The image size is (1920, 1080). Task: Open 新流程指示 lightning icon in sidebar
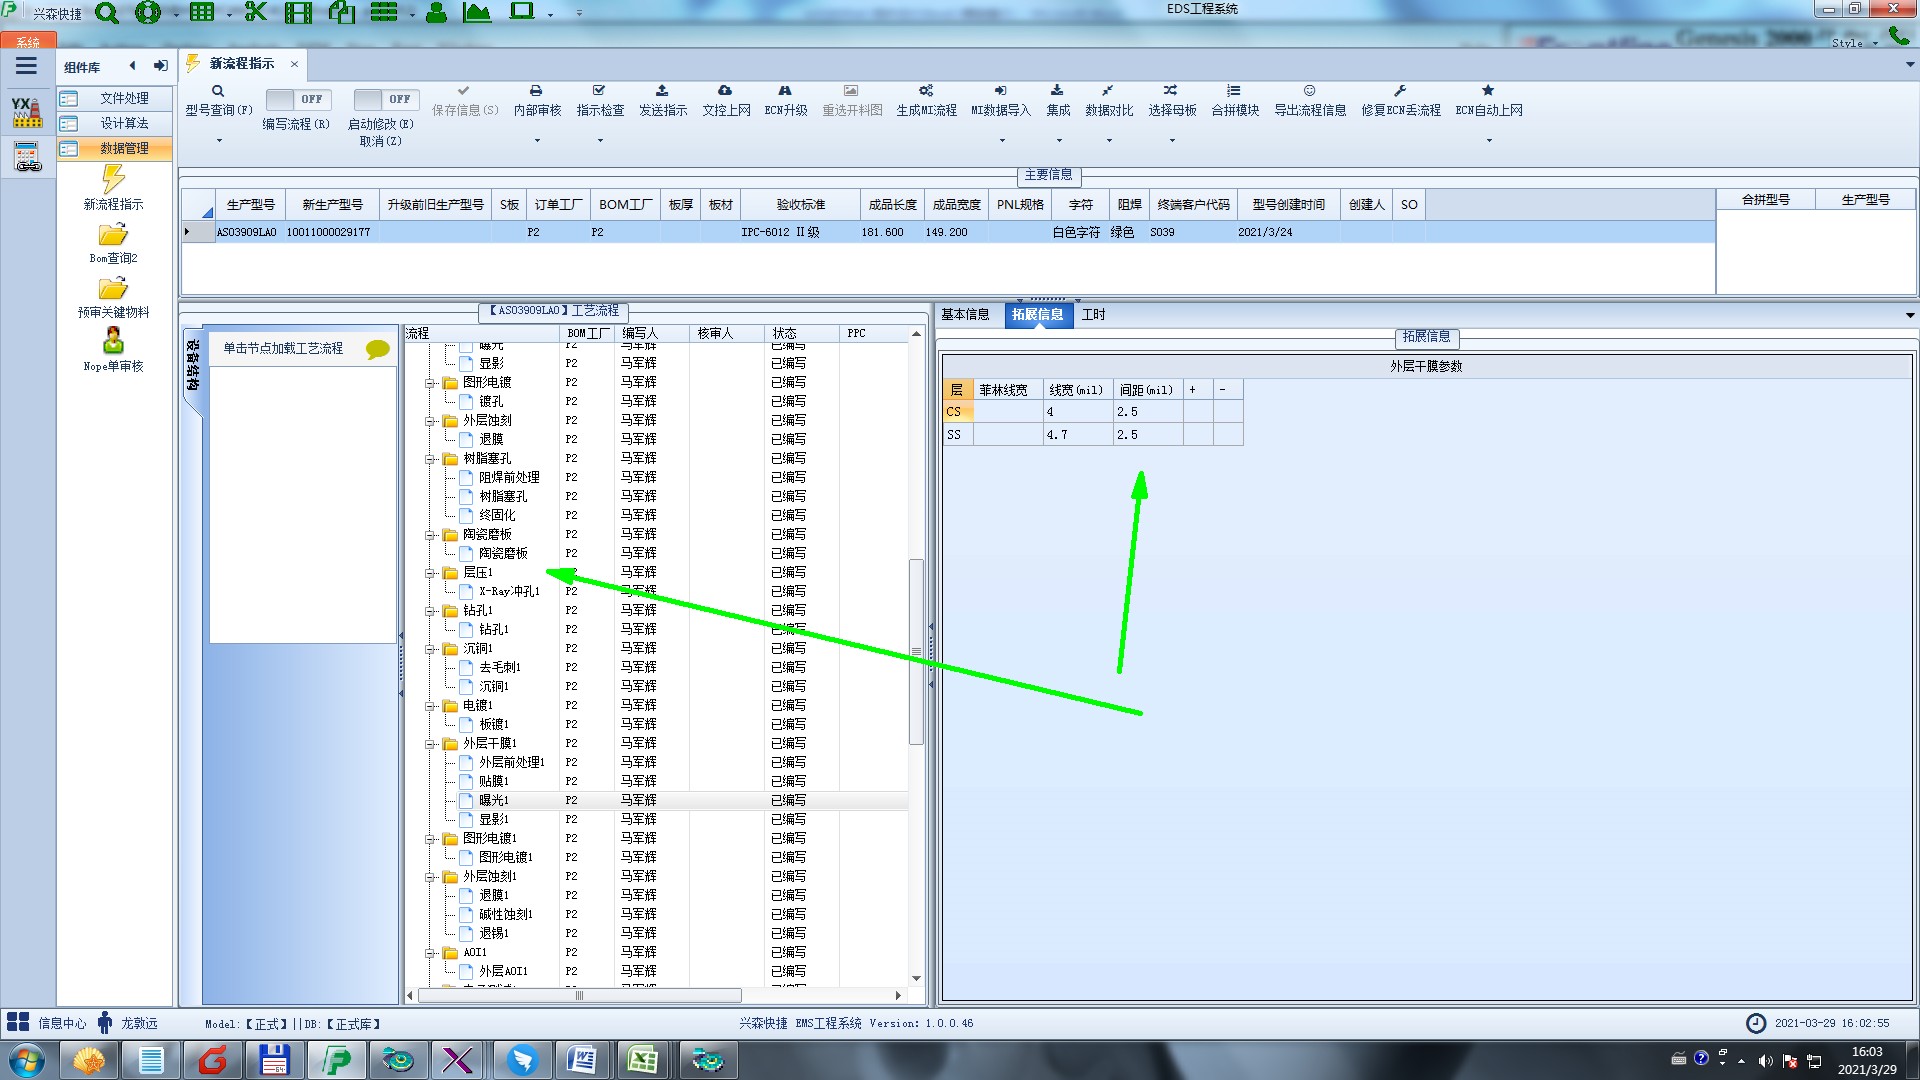113,180
